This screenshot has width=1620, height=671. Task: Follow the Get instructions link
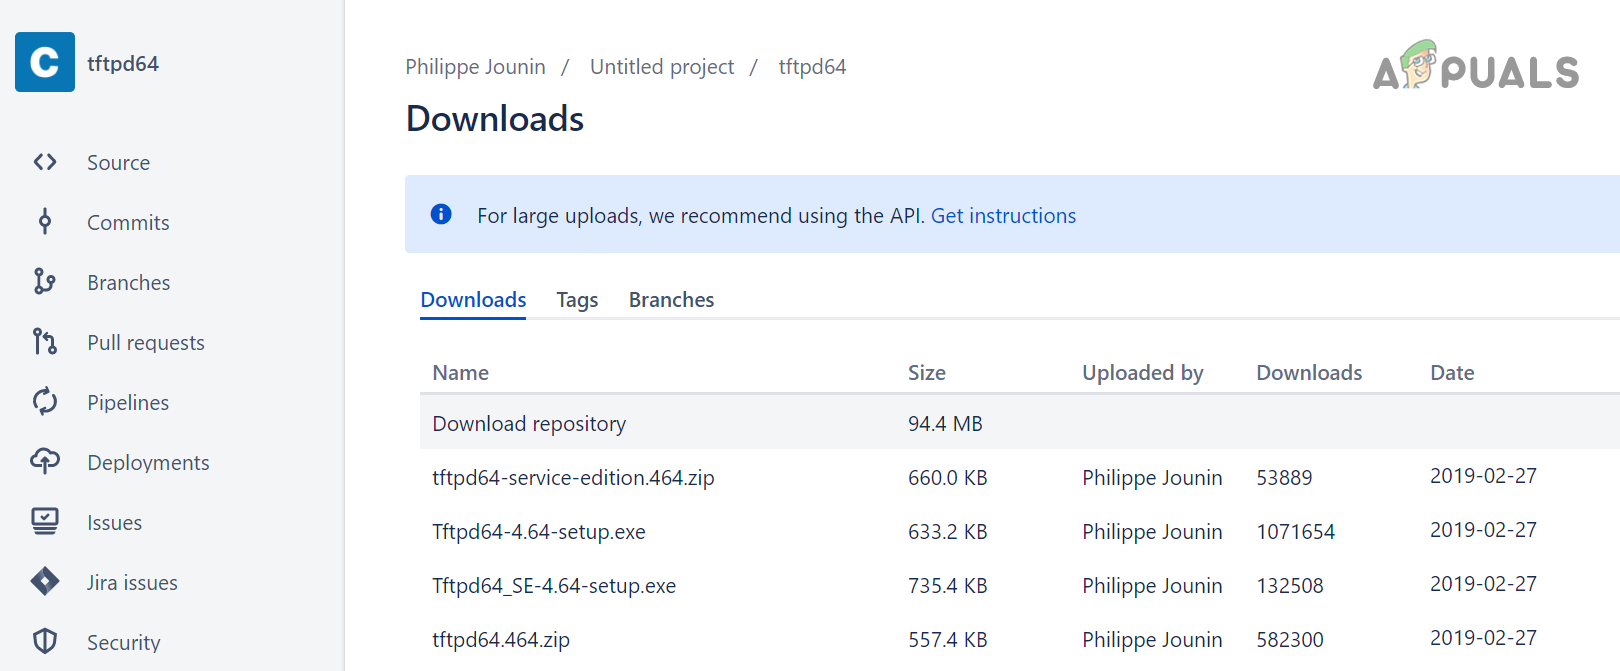(x=1003, y=216)
